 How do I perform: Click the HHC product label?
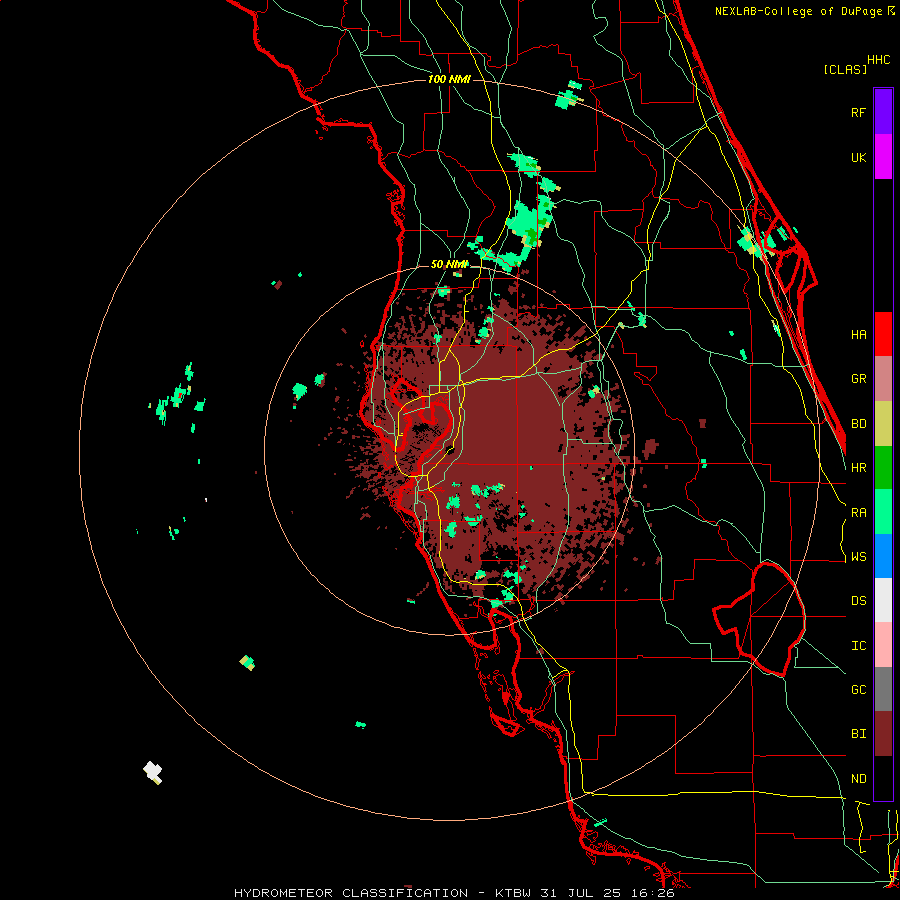(878, 60)
